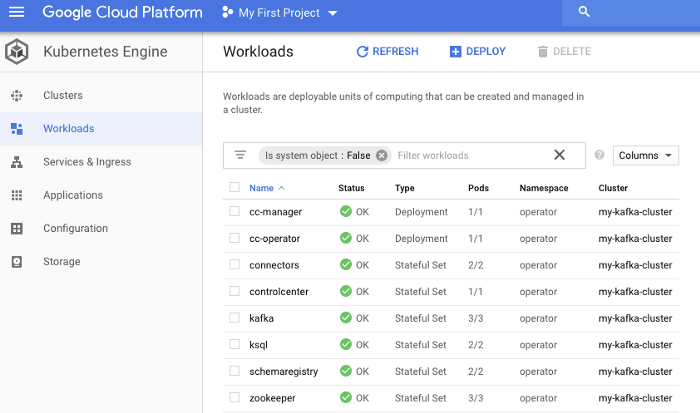This screenshot has height=413, width=700.
Task: Open the schemaregistry workload
Action: (x=283, y=371)
